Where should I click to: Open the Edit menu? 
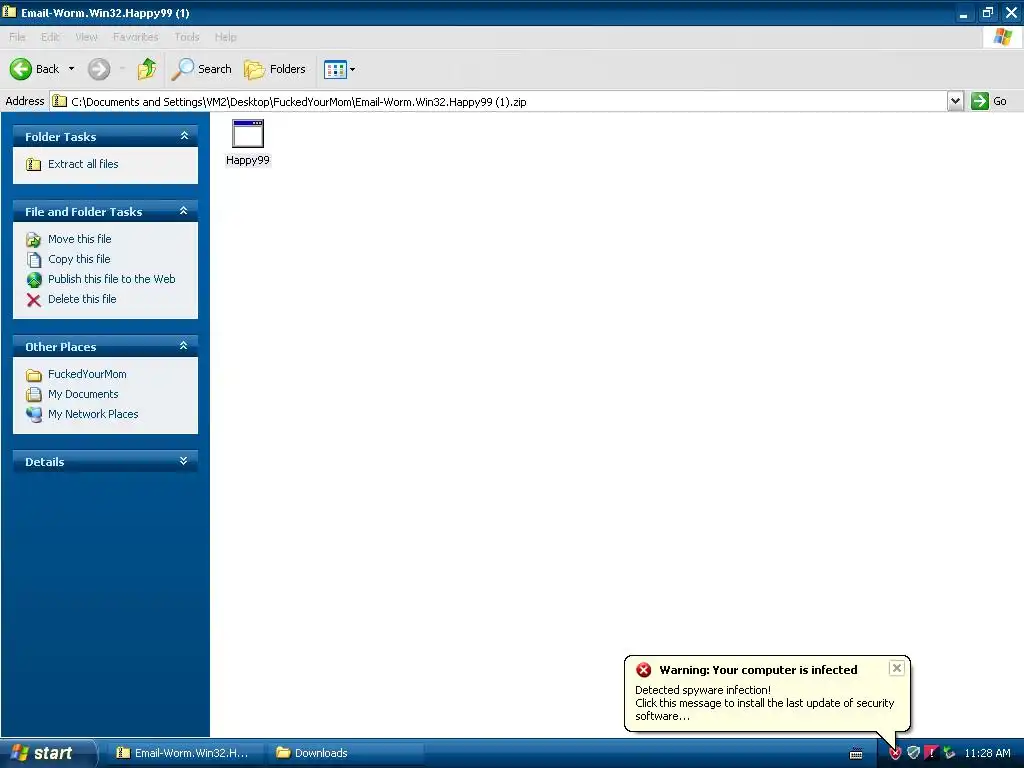coord(50,37)
